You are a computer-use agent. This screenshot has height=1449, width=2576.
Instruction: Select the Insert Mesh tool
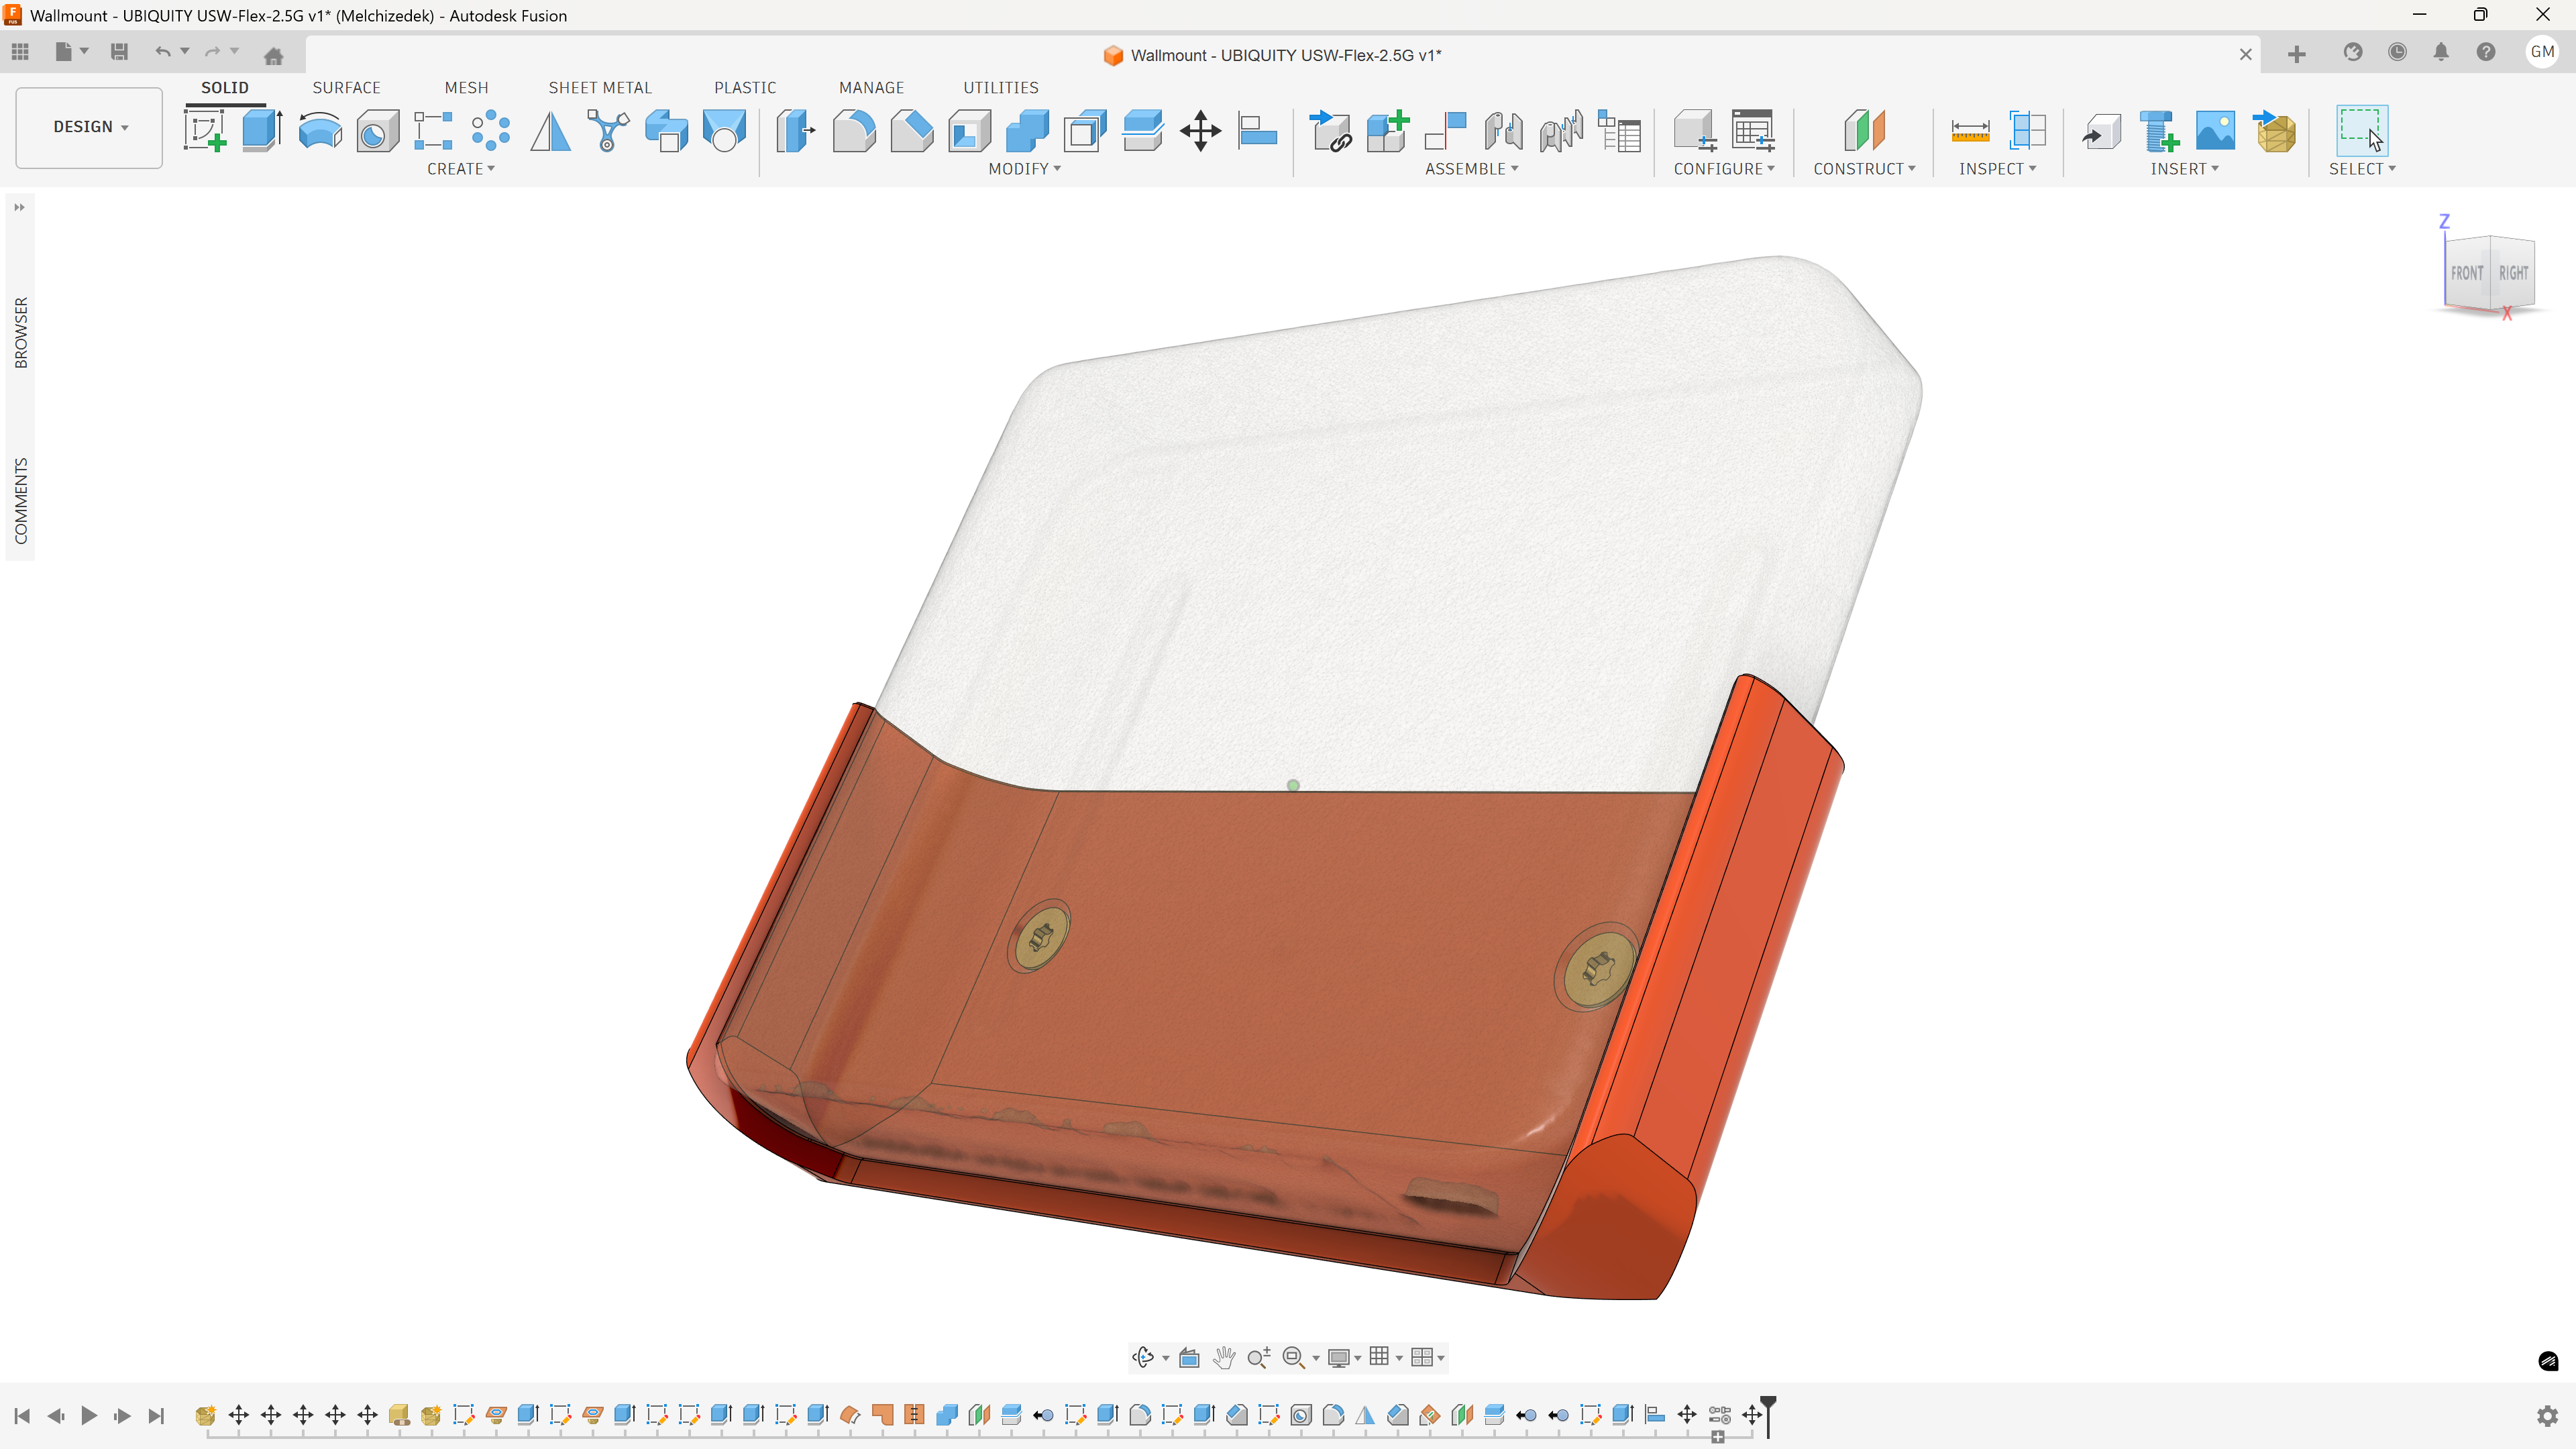coord(2275,131)
